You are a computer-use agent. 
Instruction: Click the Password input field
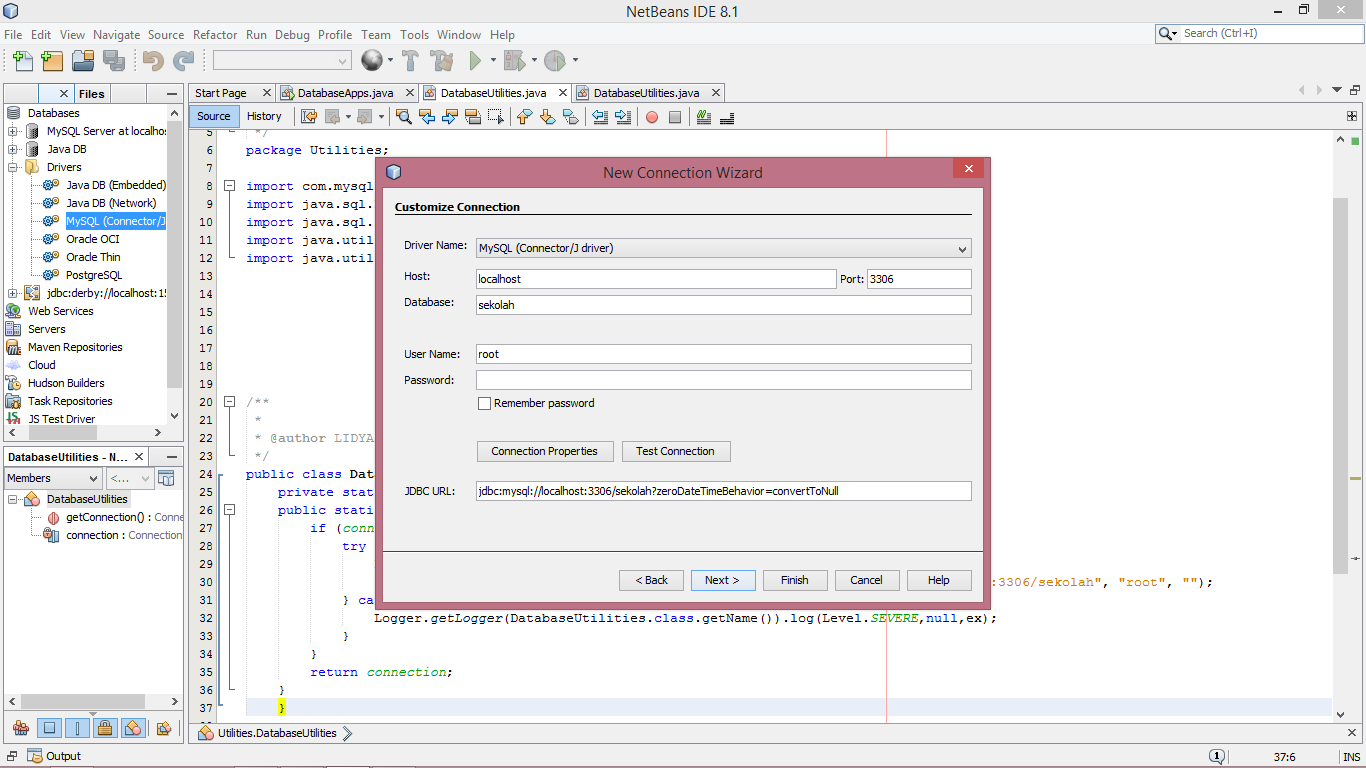(x=723, y=380)
